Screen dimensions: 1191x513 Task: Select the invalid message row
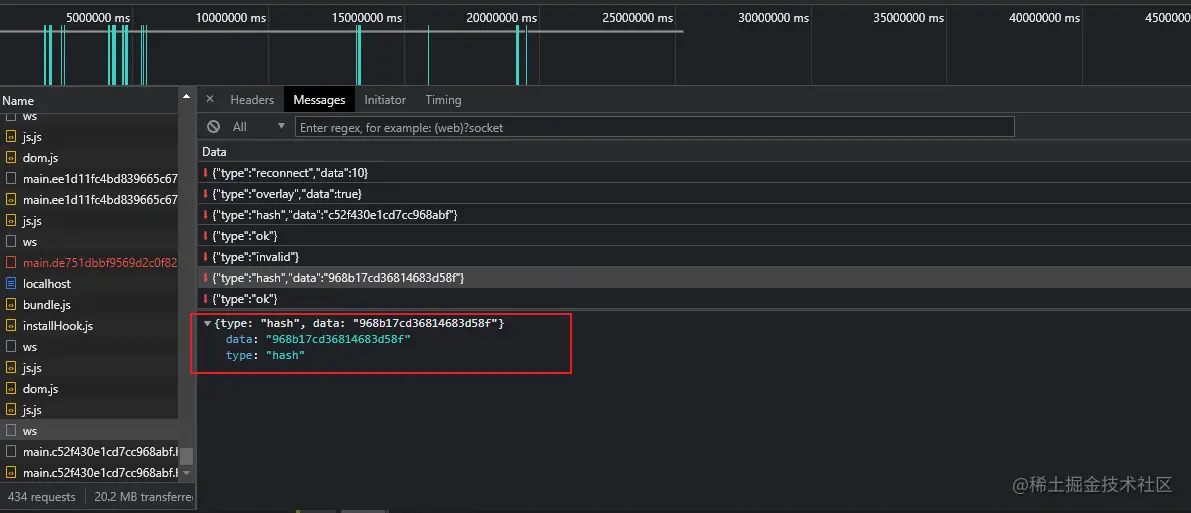pyautogui.click(x=694, y=257)
